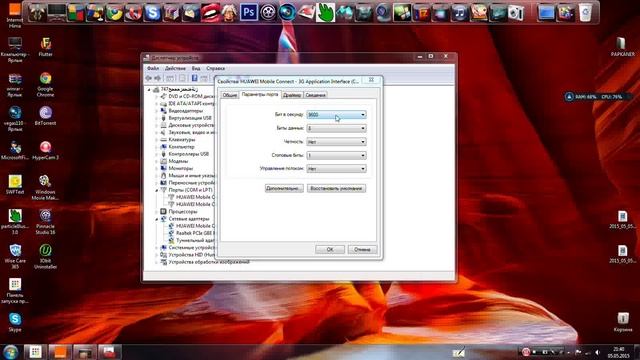Open the SWFText desktop icon

pyautogui.click(x=15, y=184)
